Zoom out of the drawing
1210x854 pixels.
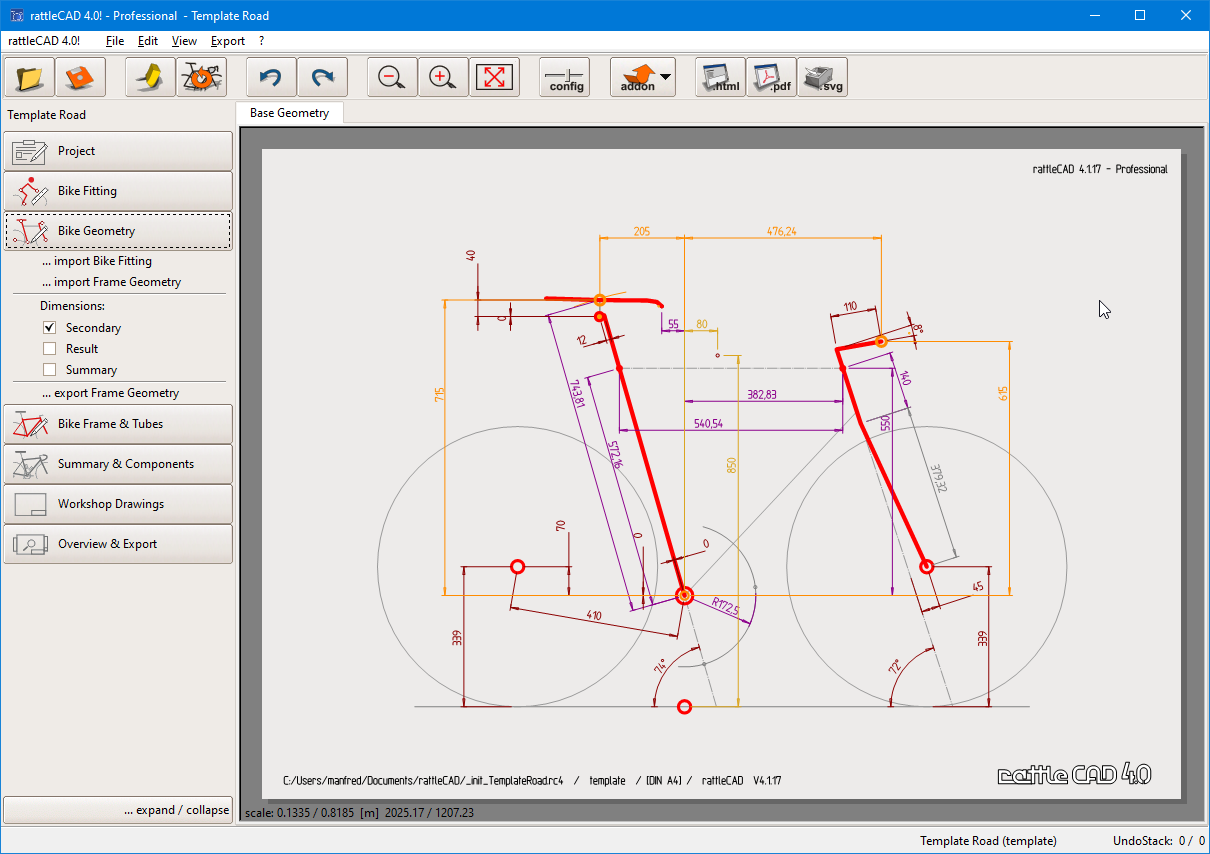392,77
